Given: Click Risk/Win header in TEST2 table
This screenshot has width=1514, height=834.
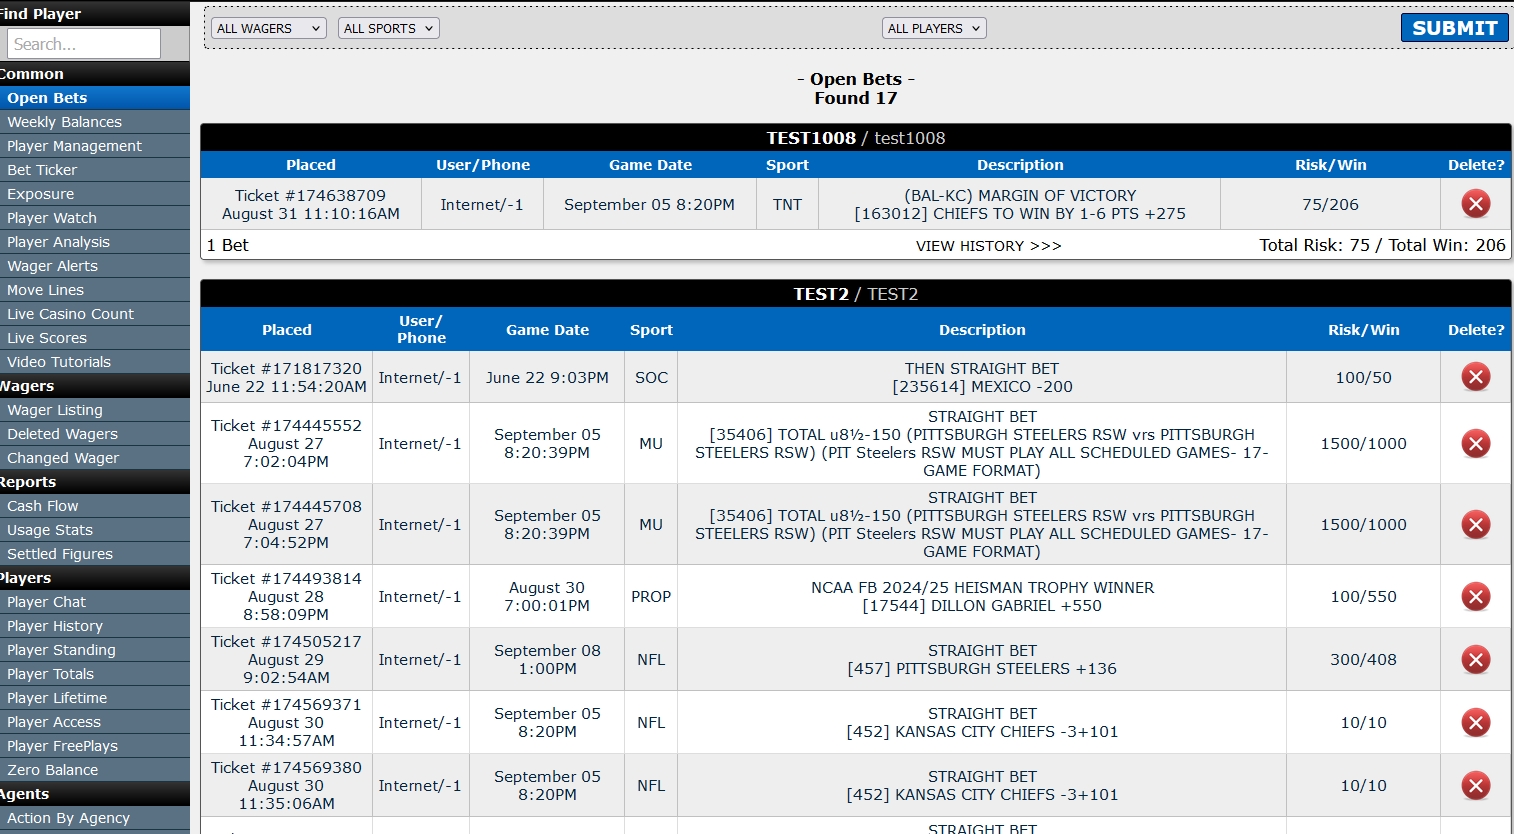Looking at the screenshot, I should tap(1364, 330).
